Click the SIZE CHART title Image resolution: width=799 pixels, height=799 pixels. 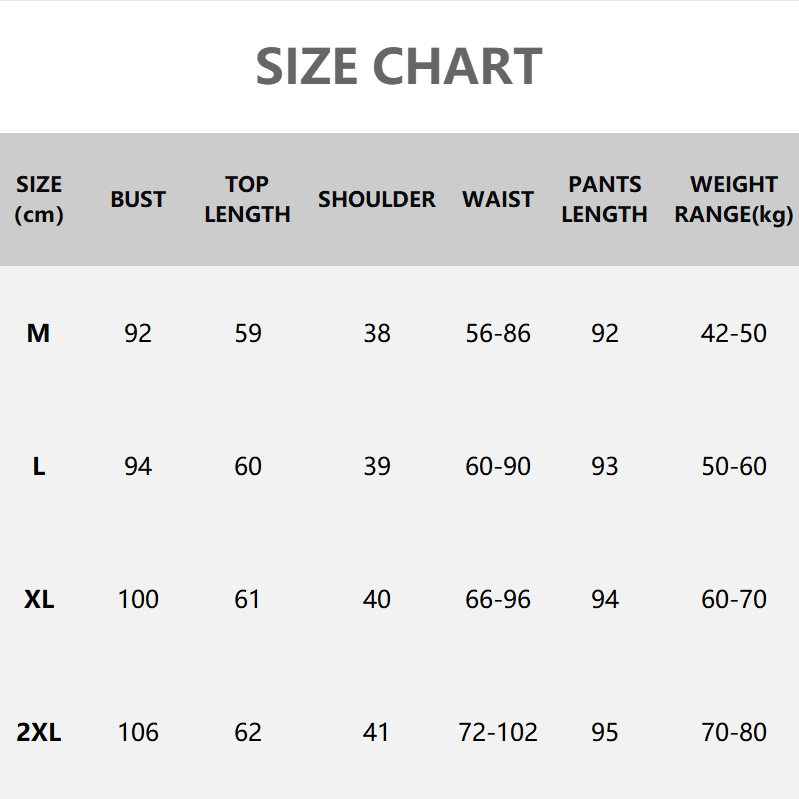click(399, 66)
